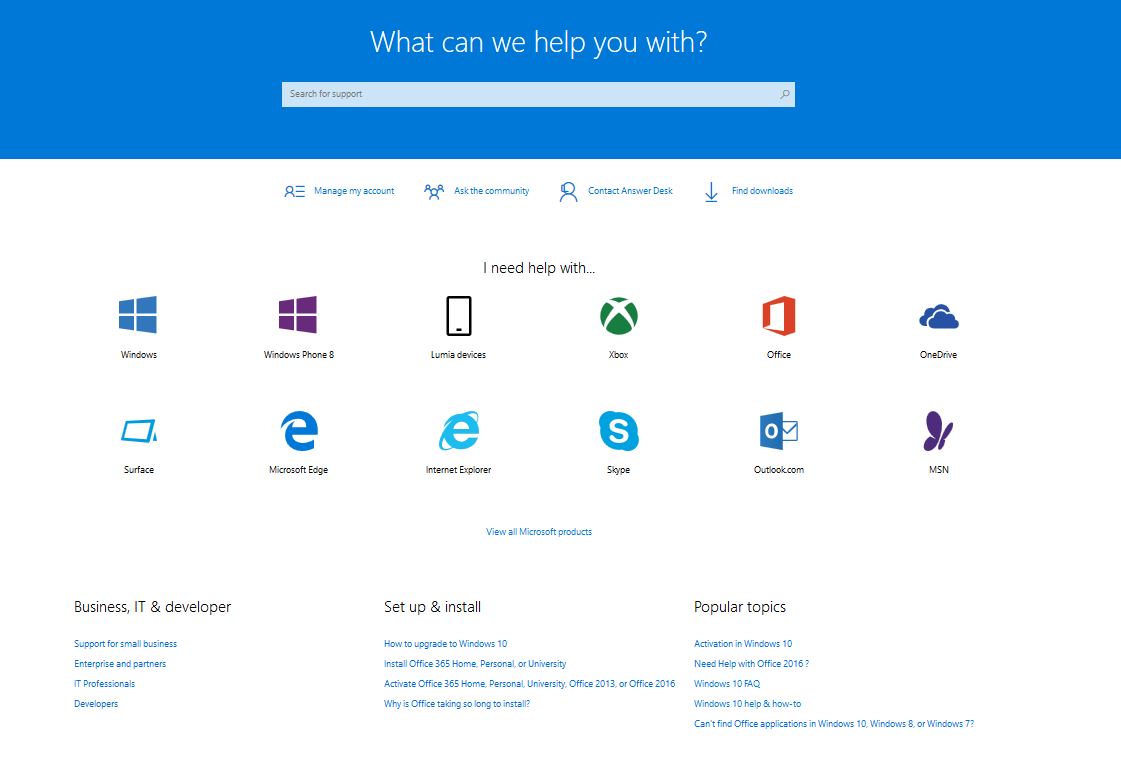Open MSN butterfly icon

tap(938, 430)
